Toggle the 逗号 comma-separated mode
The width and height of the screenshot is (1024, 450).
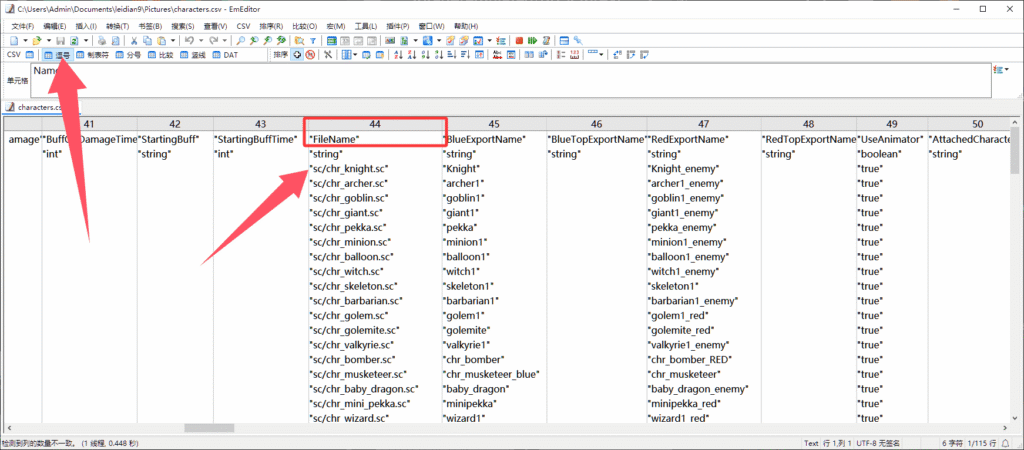pos(57,55)
